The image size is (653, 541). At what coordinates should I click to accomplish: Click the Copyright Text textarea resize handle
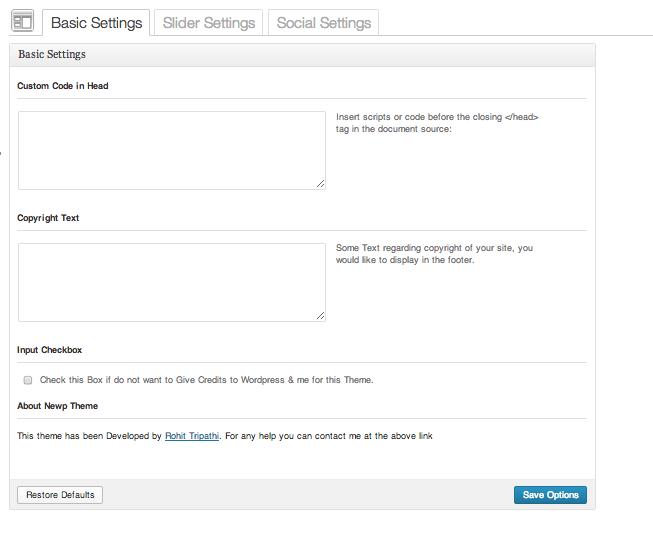(x=320, y=316)
